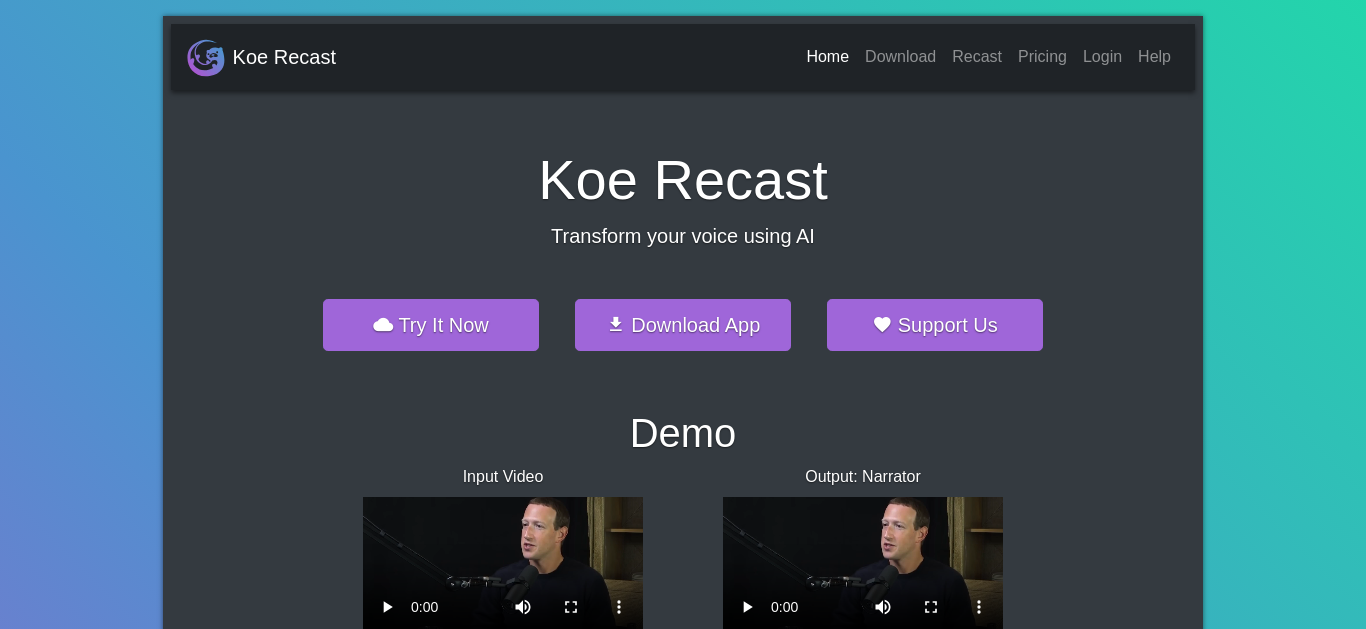Image resolution: width=1366 pixels, height=629 pixels.
Task: View the Pricing page
Action: tap(1042, 57)
